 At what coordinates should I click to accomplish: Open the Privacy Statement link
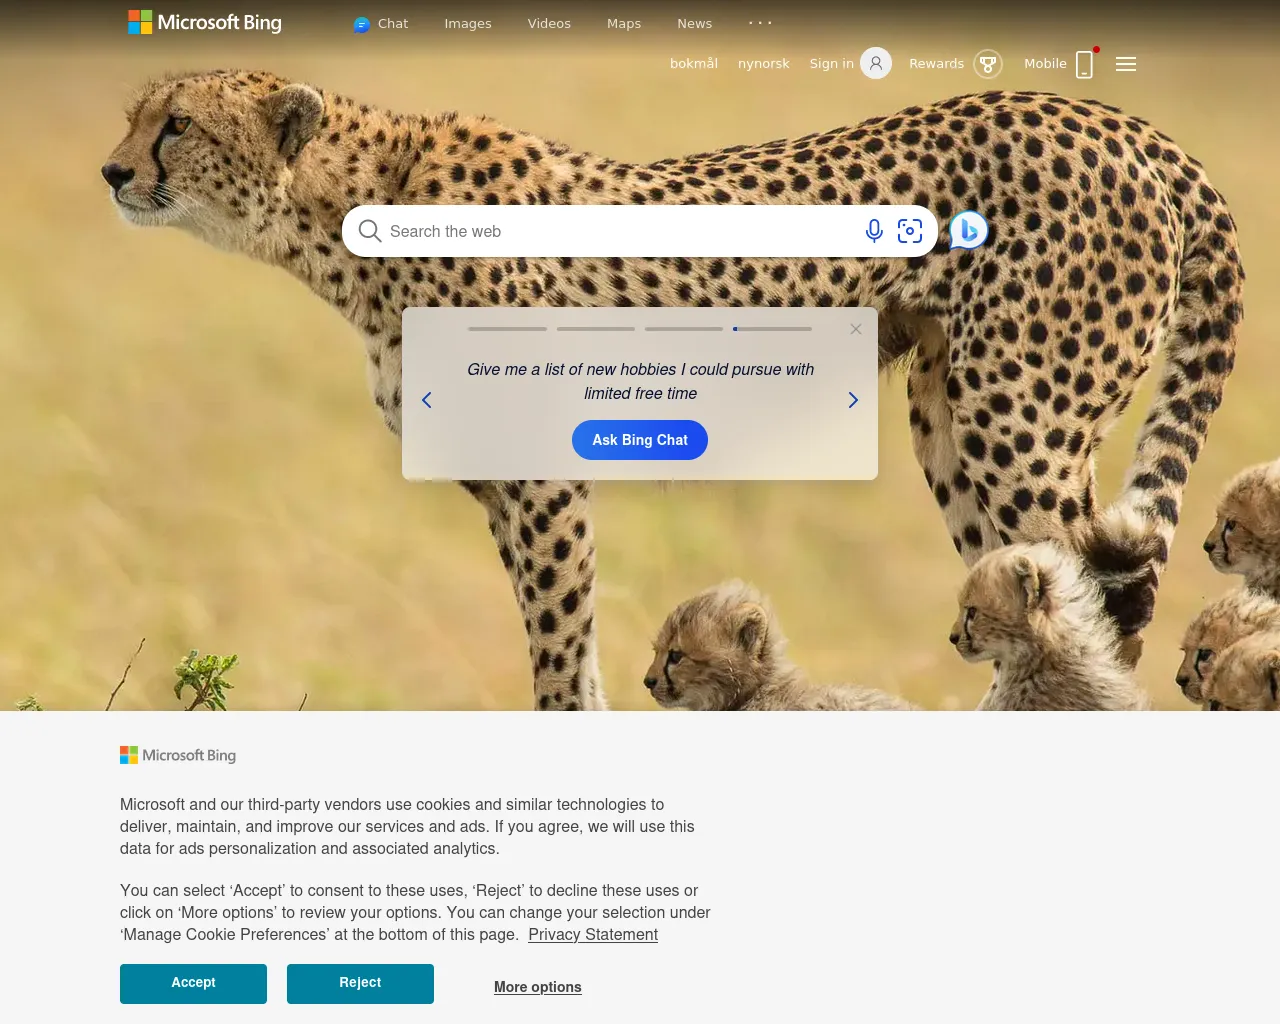tap(593, 934)
